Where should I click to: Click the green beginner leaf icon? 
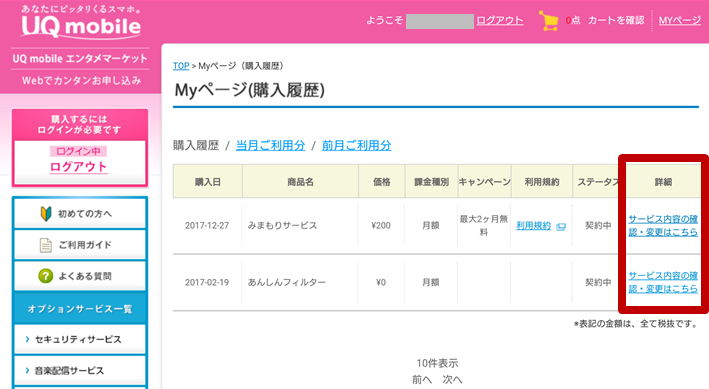pyautogui.click(x=46, y=213)
